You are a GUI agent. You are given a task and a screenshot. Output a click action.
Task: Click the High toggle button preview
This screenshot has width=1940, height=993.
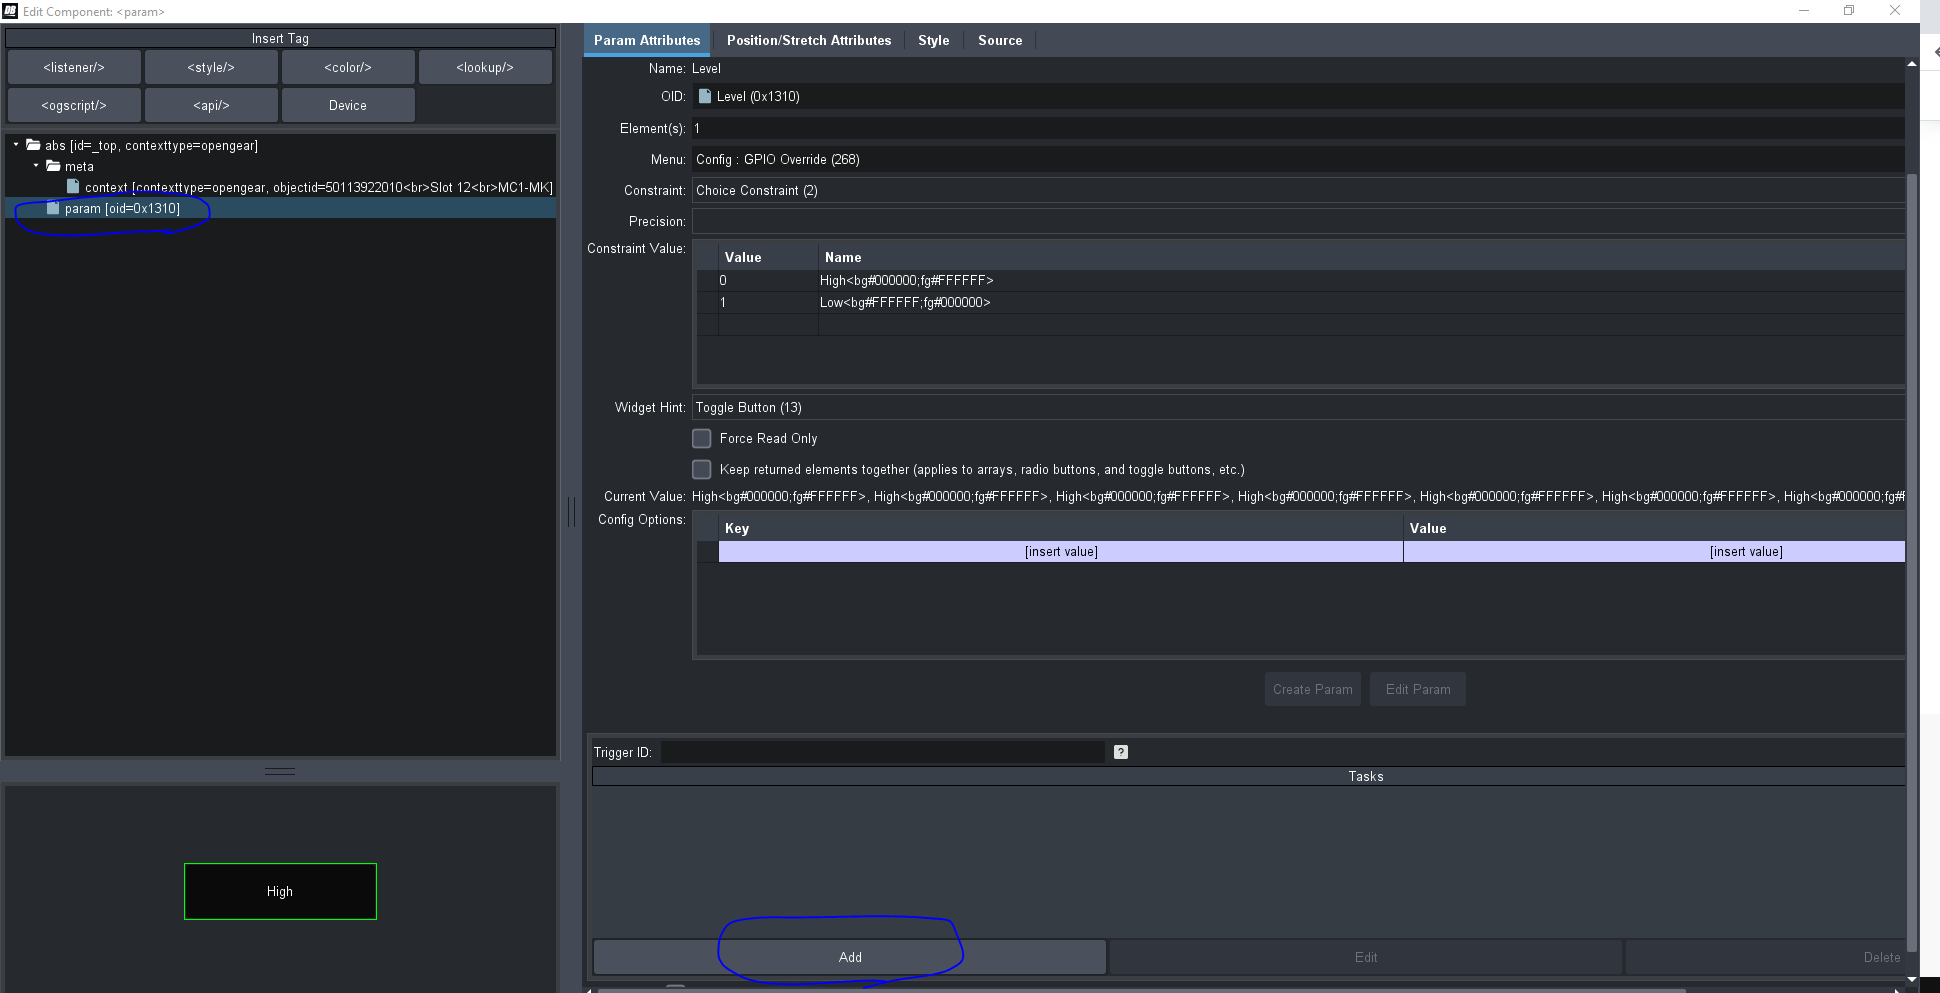pos(280,891)
